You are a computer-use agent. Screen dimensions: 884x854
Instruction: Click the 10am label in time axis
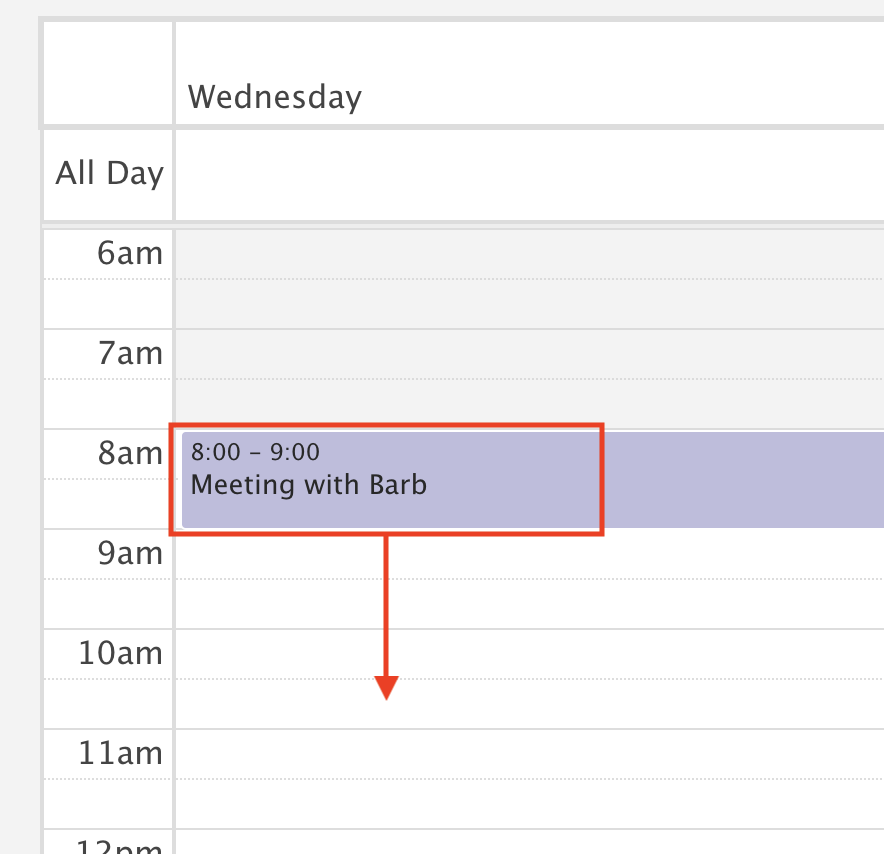tap(121, 653)
